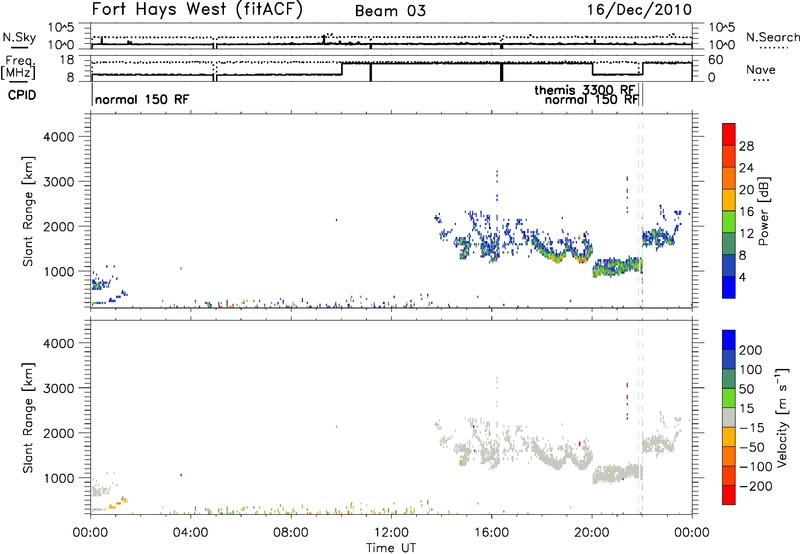Click the 'themis 3300 RF' label

(585, 90)
